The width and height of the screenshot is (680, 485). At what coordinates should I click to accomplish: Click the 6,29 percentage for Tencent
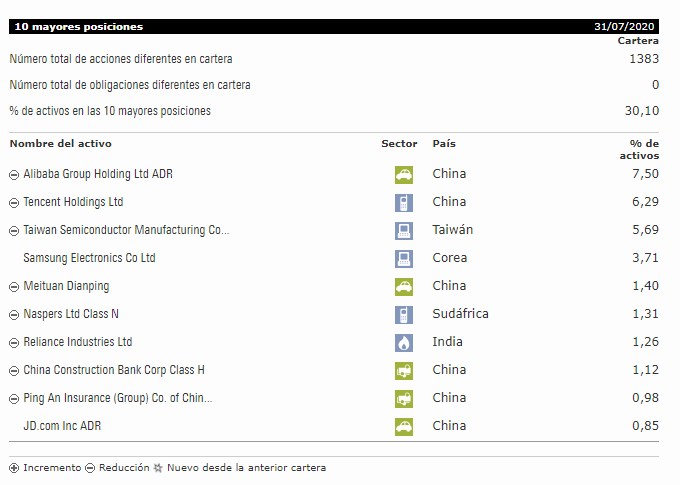(645, 202)
